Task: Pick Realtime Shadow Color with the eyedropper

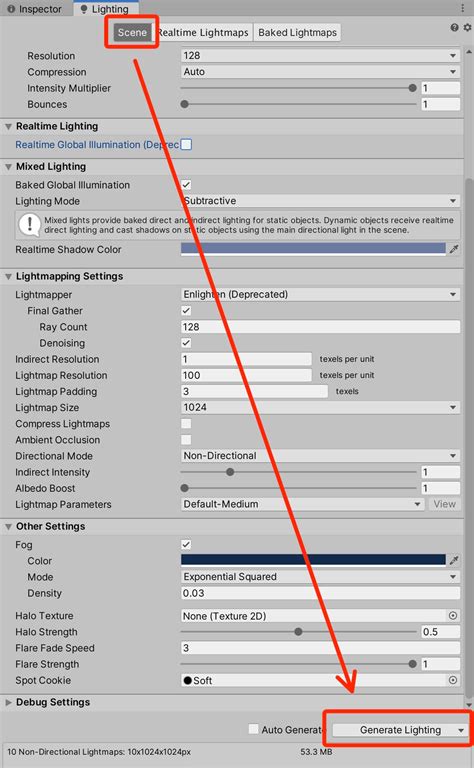Action: click(454, 249)
